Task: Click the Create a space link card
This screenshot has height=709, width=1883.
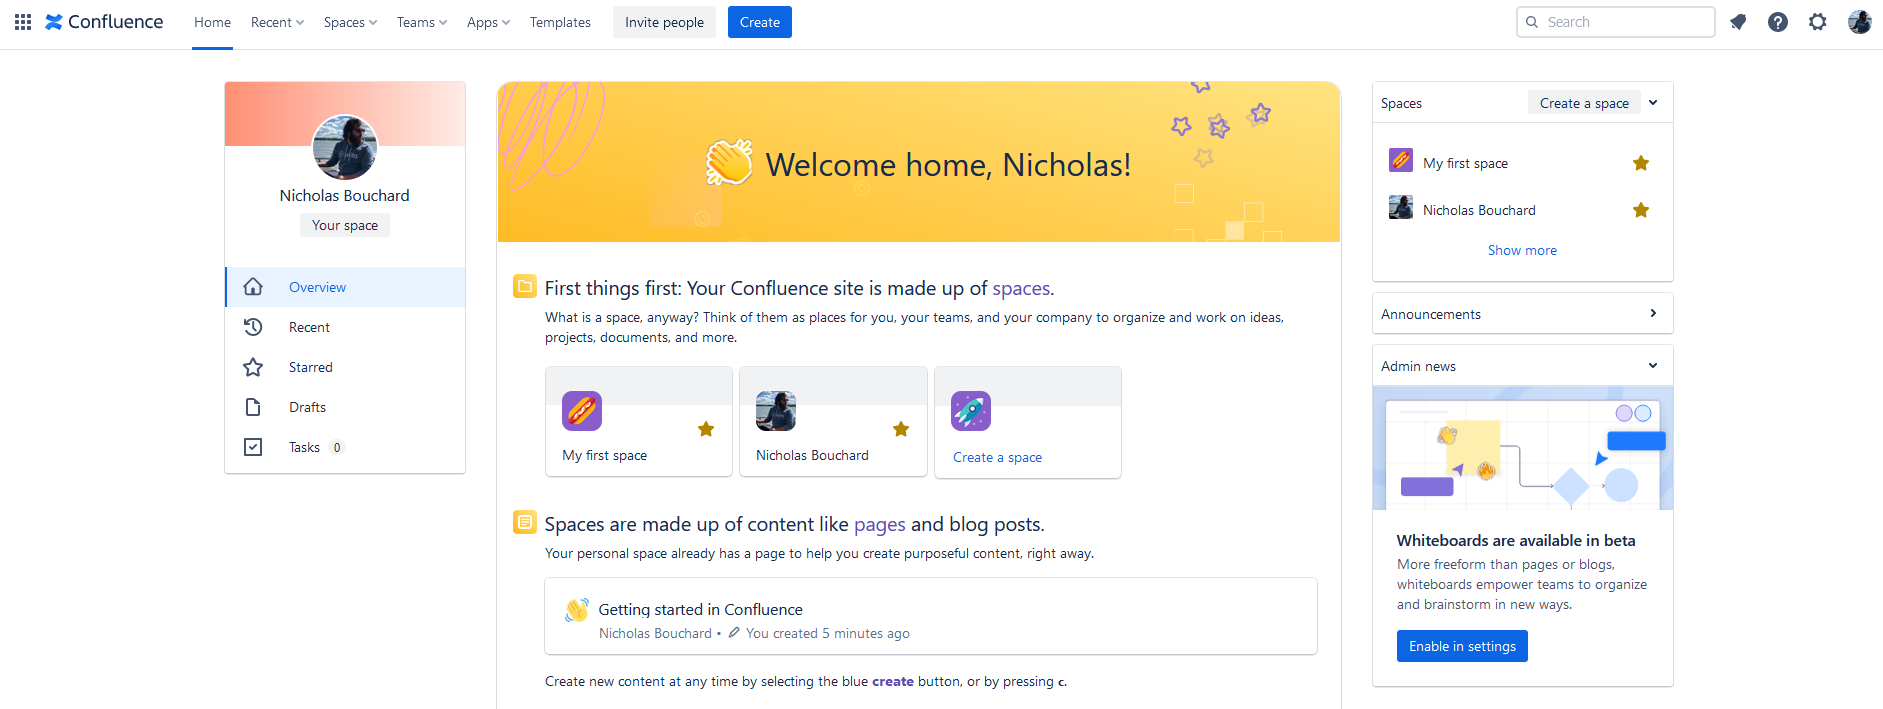Action: pos(1028,422)
